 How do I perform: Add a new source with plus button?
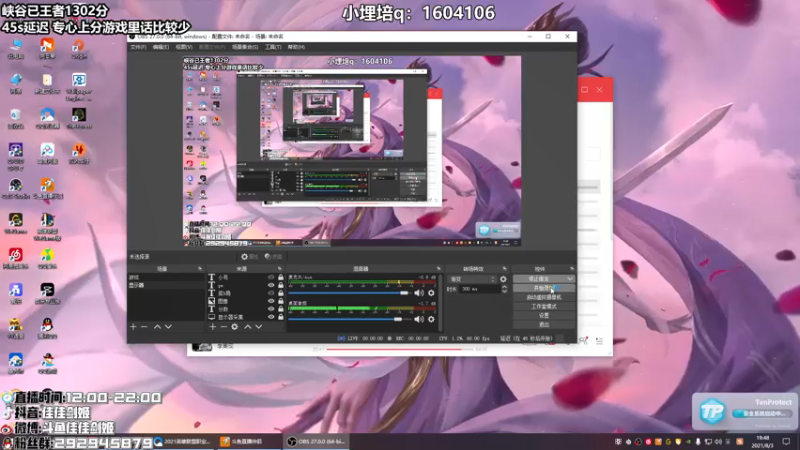(213, 327)
